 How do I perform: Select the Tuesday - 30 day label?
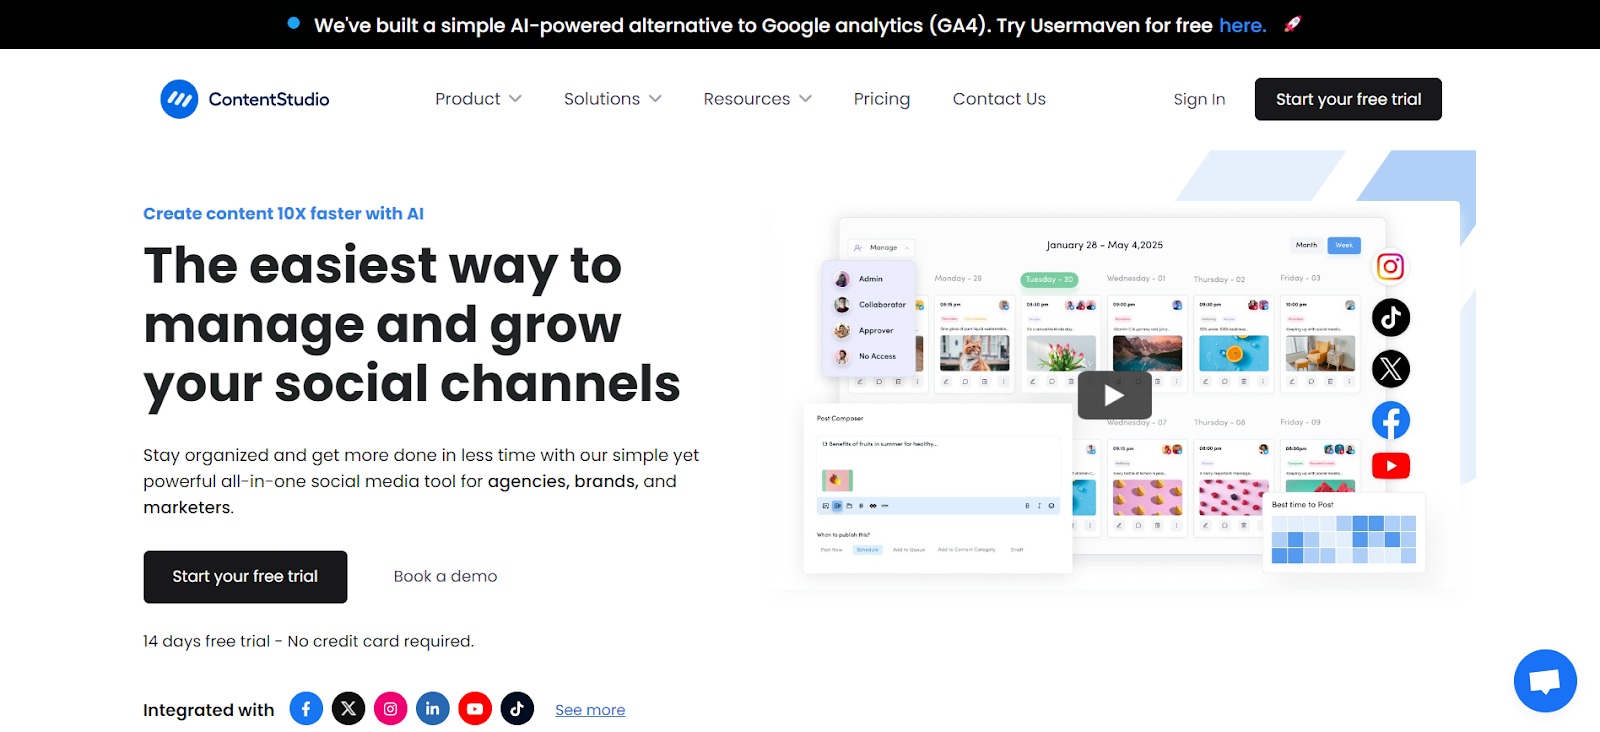(1049, 280)
